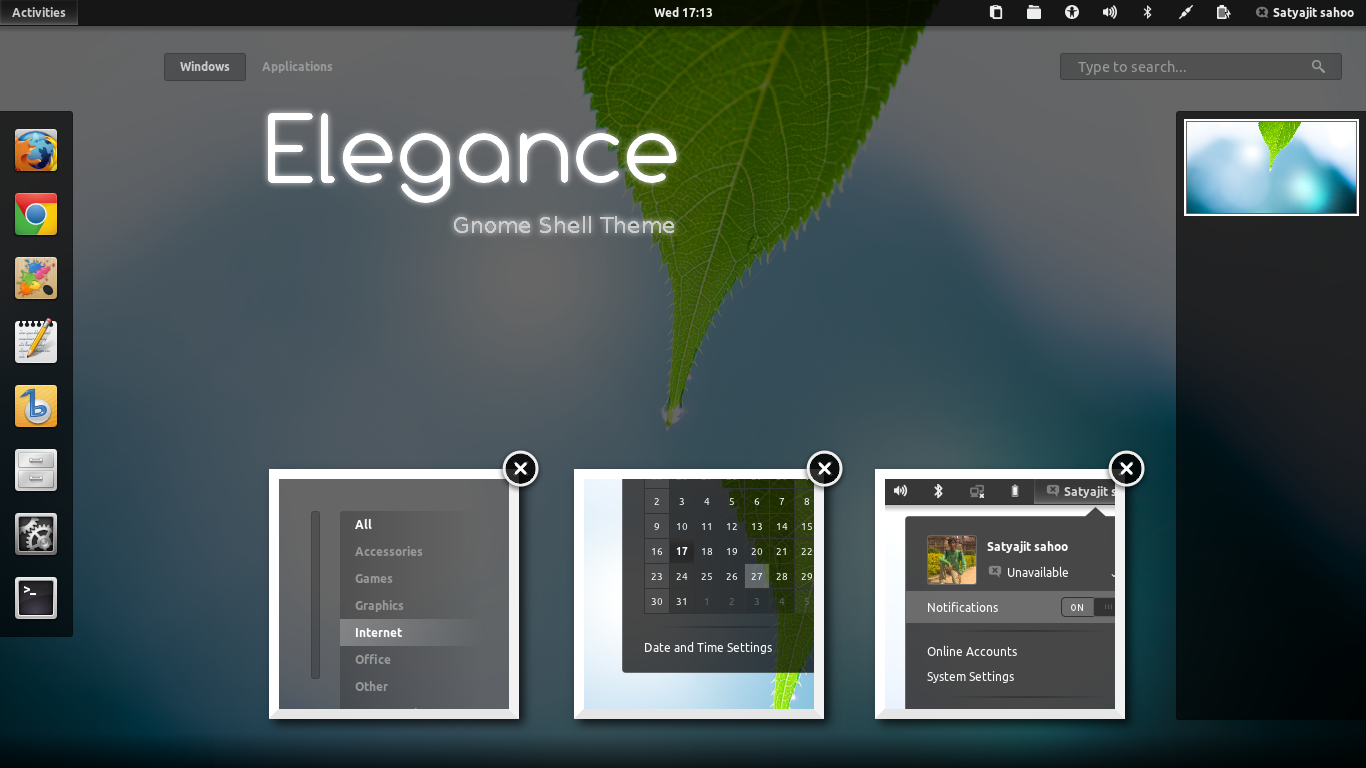
Task: Click display icon inside user menu thumbnail
Action: point(977,491)
